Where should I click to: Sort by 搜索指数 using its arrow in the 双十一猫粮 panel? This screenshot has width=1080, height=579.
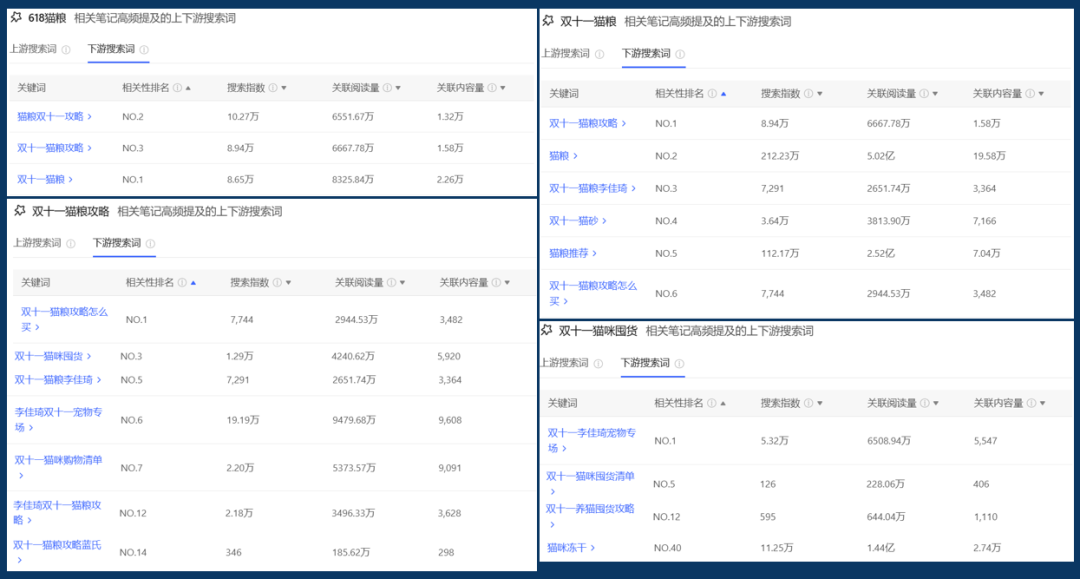coord(820,94)
